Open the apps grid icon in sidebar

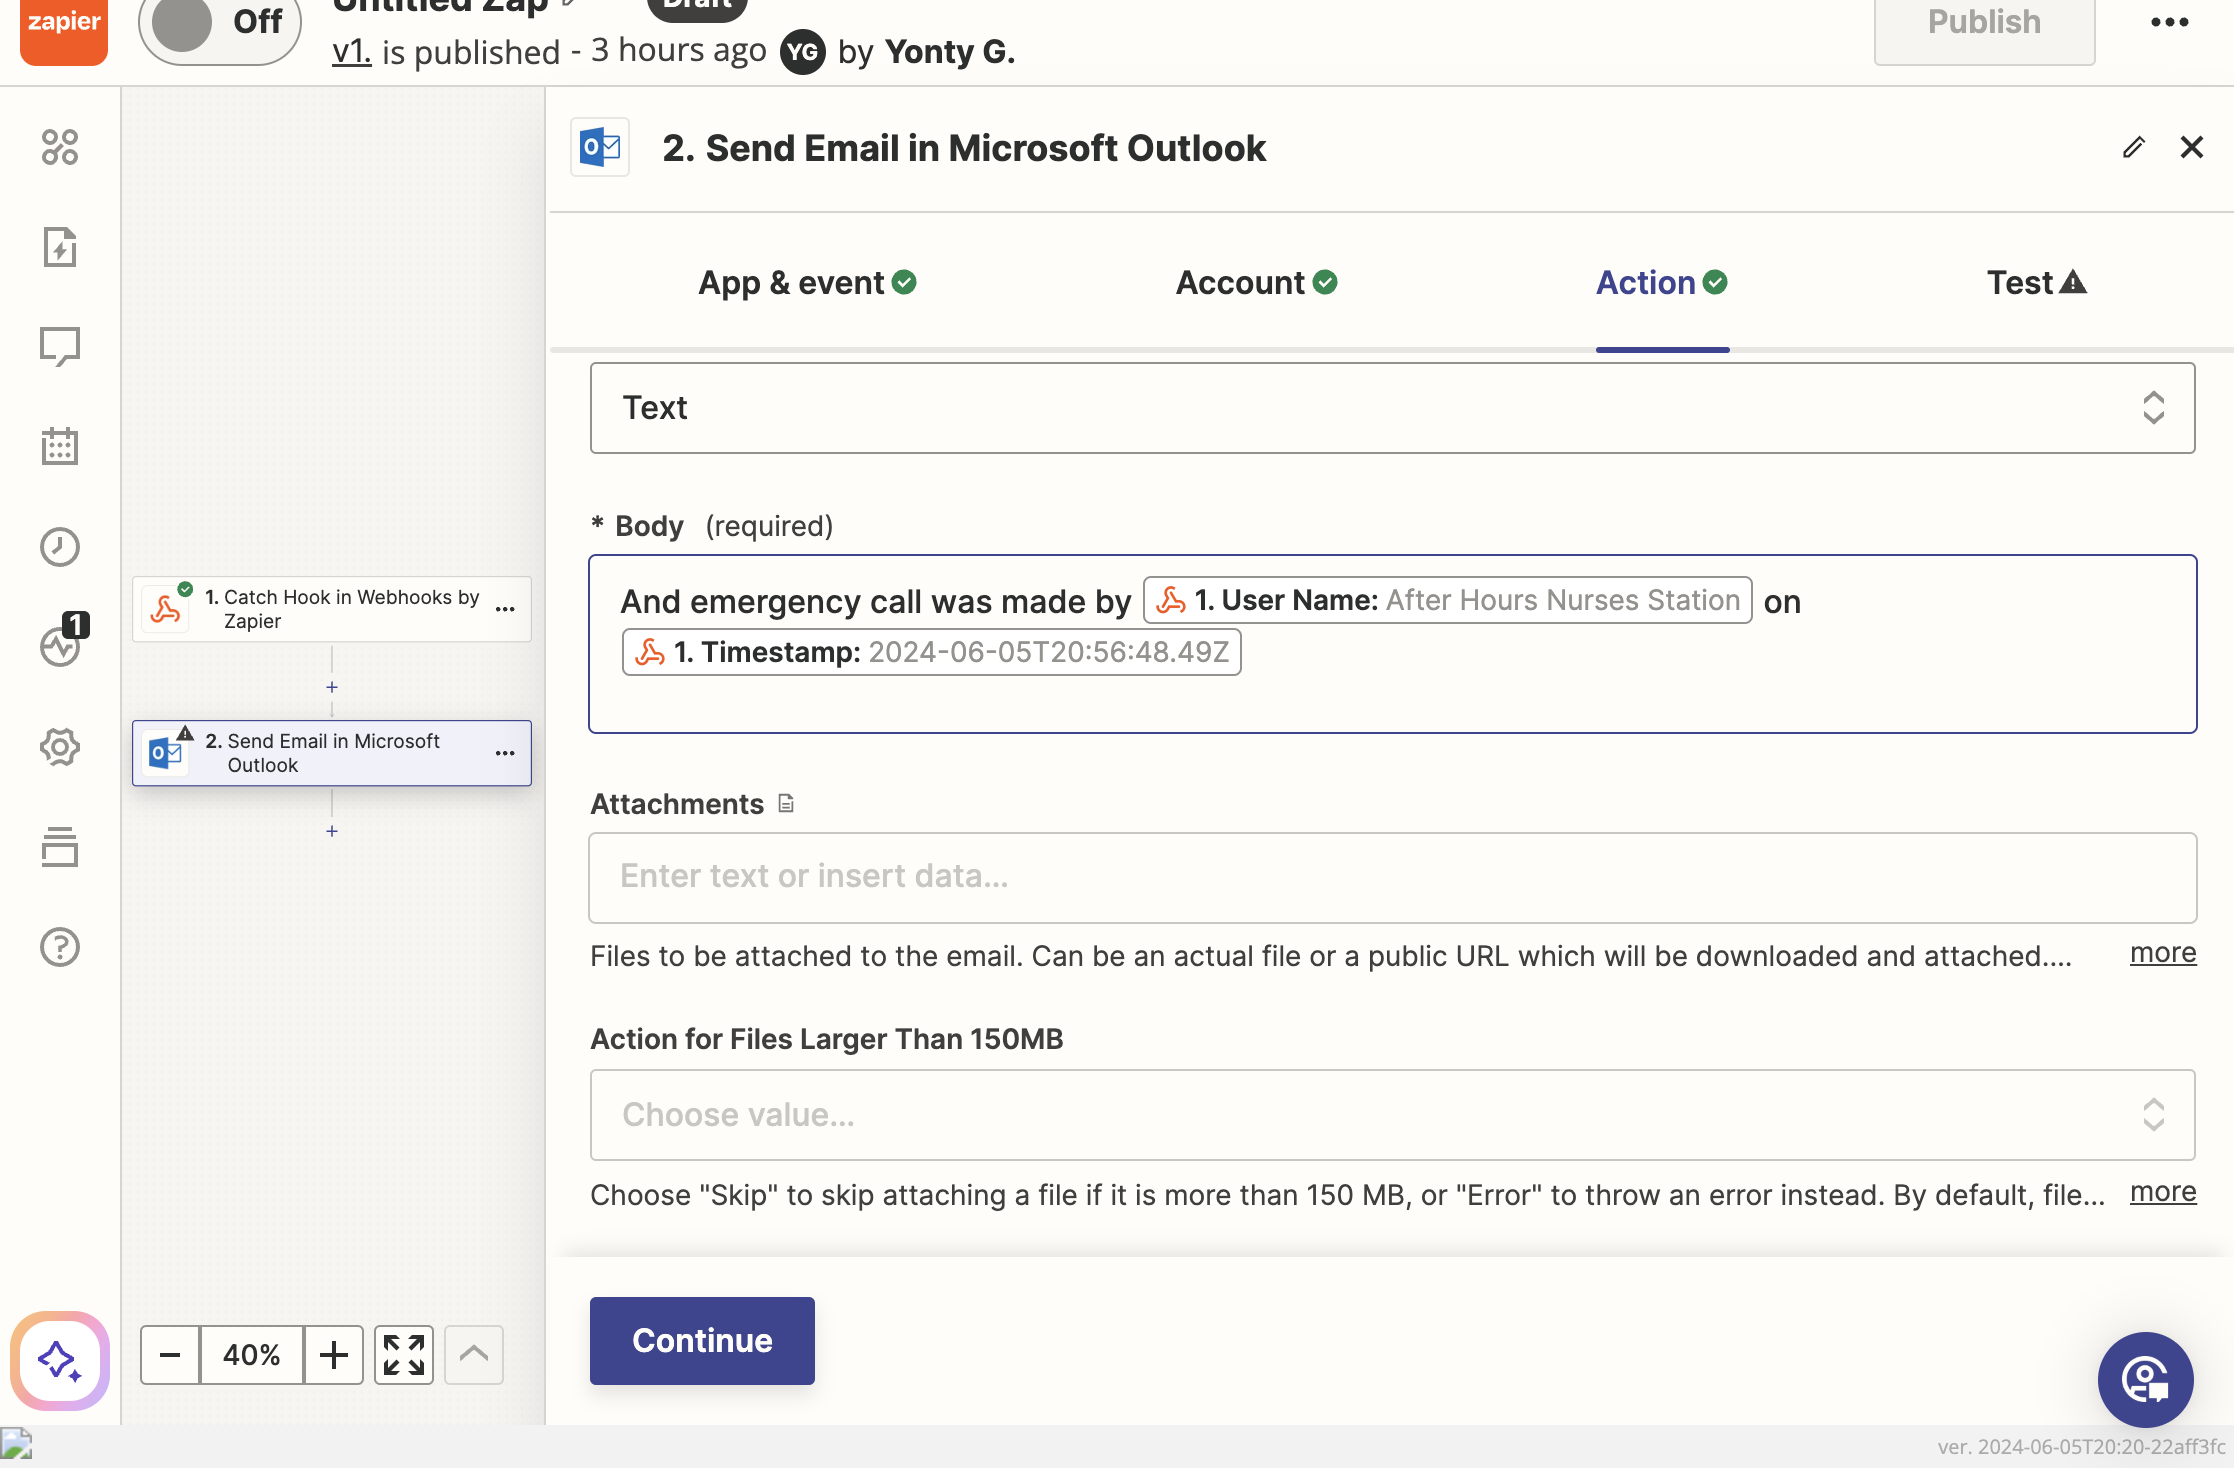(60, 147)
